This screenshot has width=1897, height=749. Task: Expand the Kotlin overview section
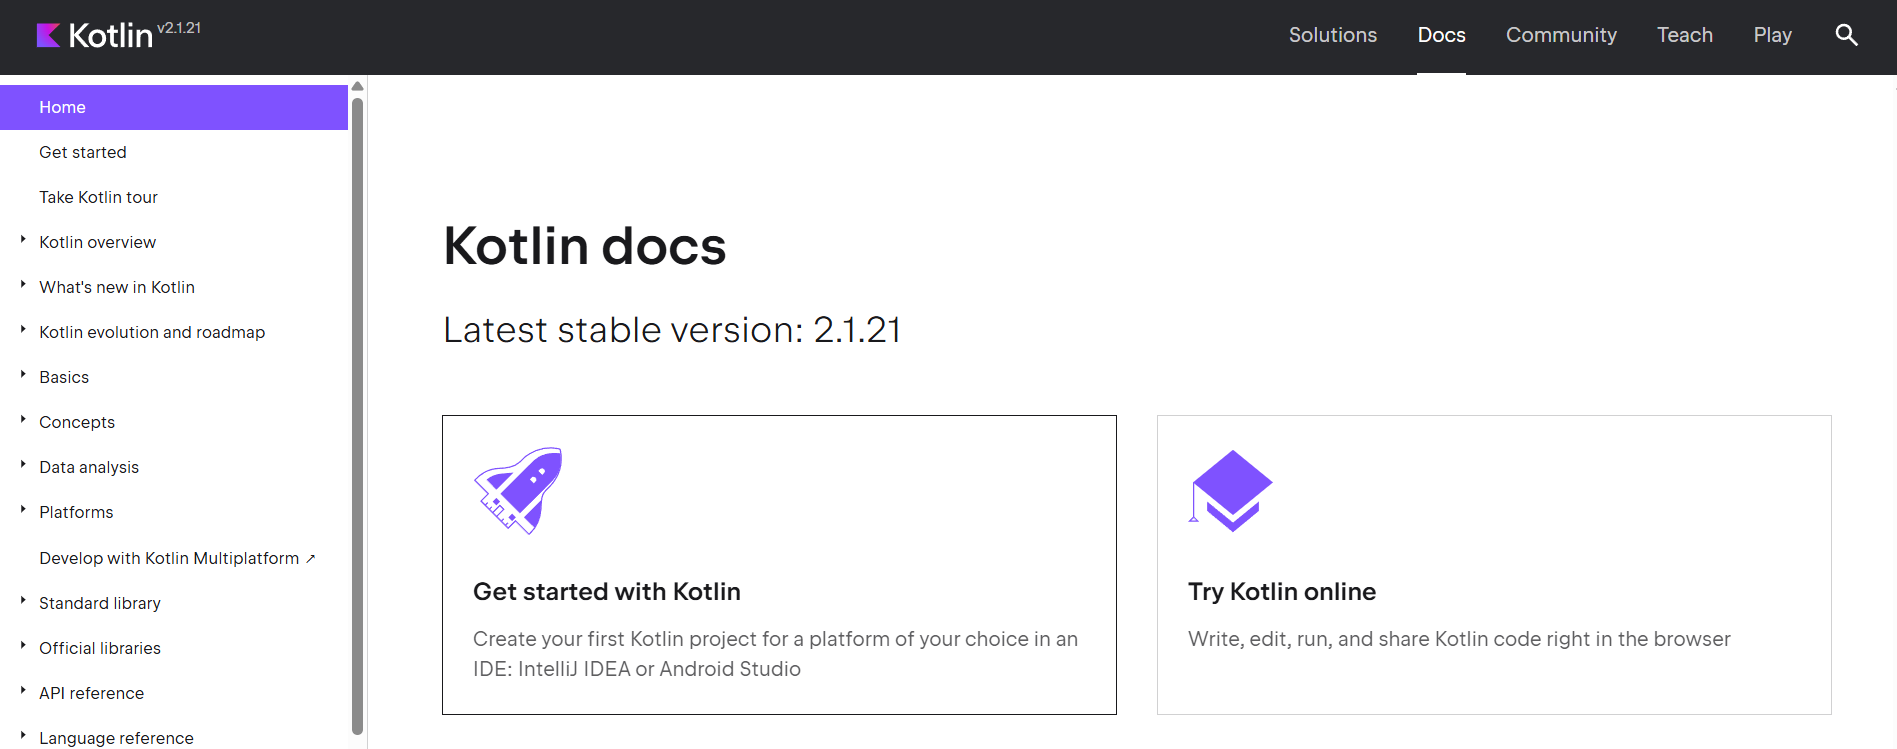[23, 239]
